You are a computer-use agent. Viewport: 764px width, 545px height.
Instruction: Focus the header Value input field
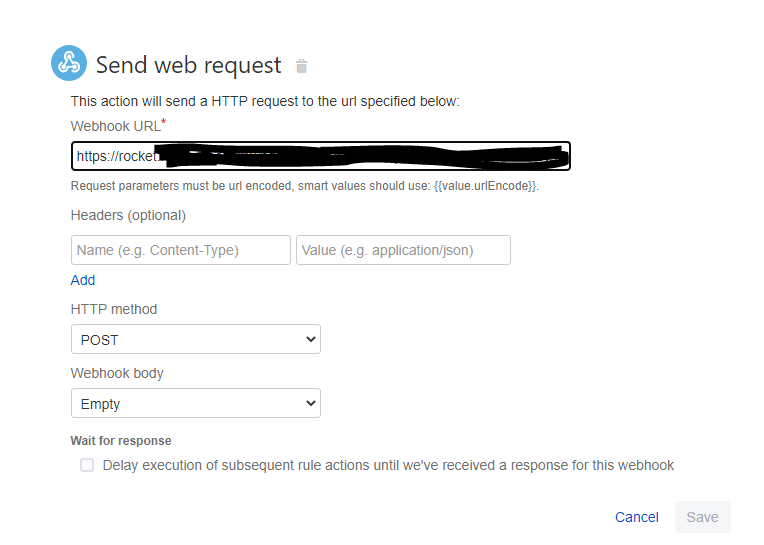click(x=403, y=250)
